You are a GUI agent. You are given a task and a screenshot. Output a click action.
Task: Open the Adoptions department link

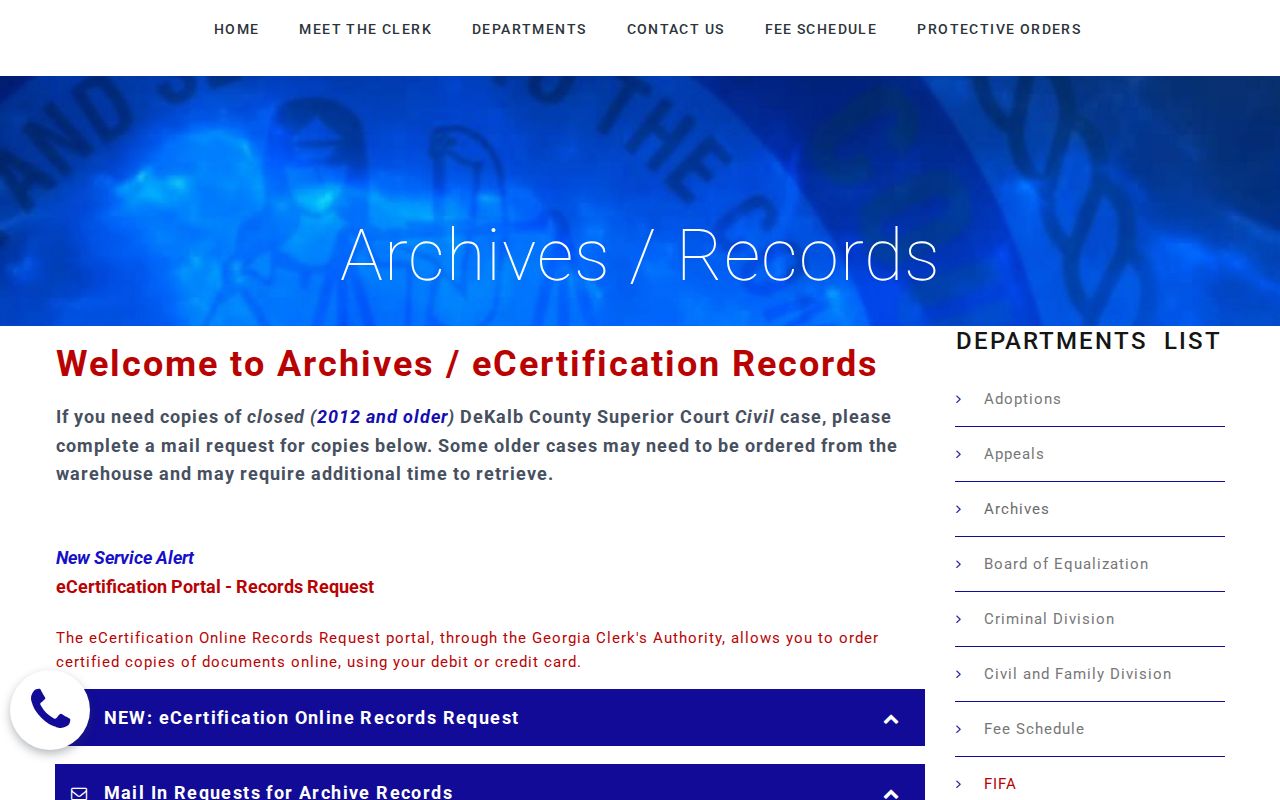click(x=1022, y=399)
